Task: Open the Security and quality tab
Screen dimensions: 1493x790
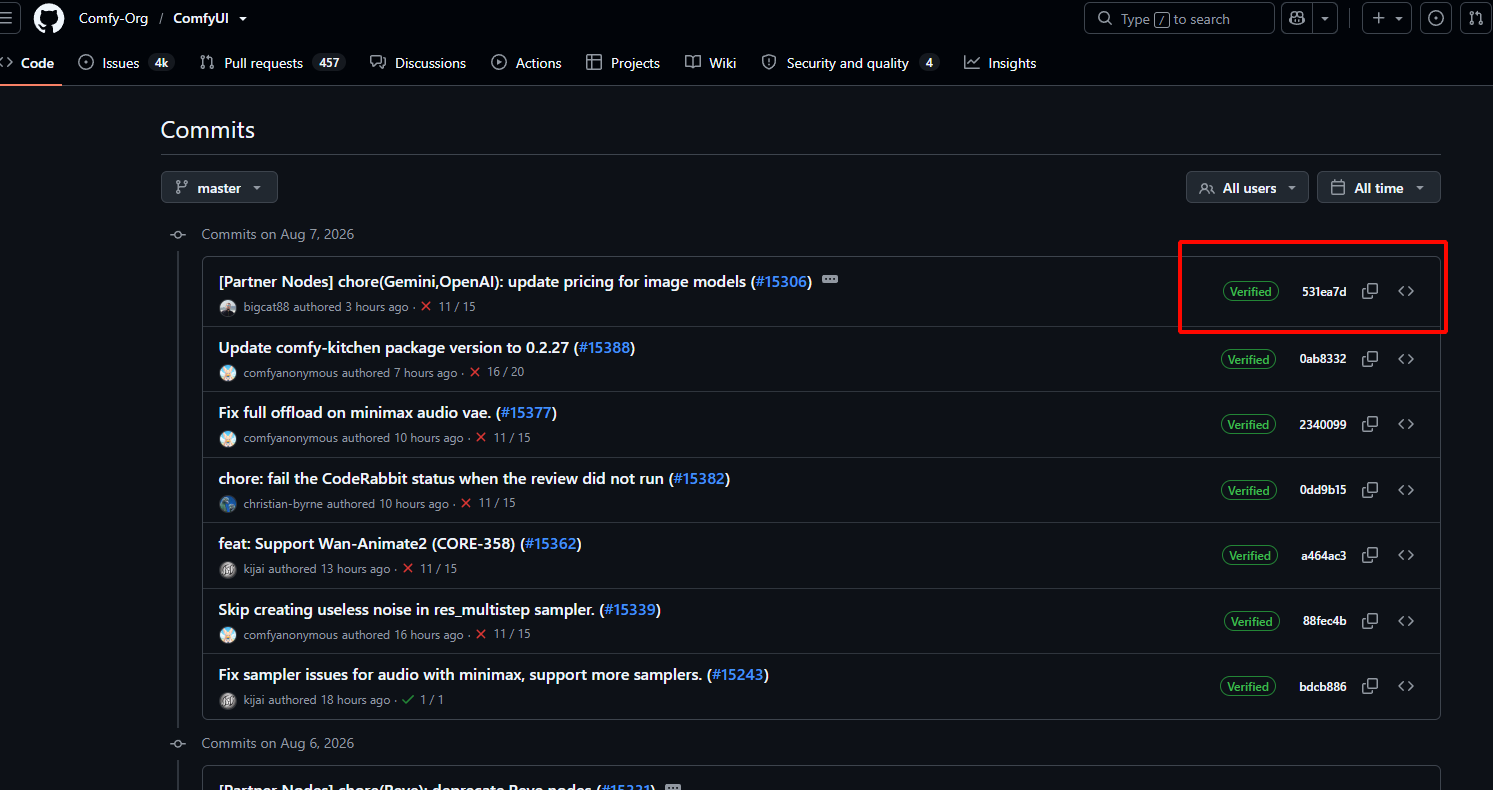Action: [850, 63]
